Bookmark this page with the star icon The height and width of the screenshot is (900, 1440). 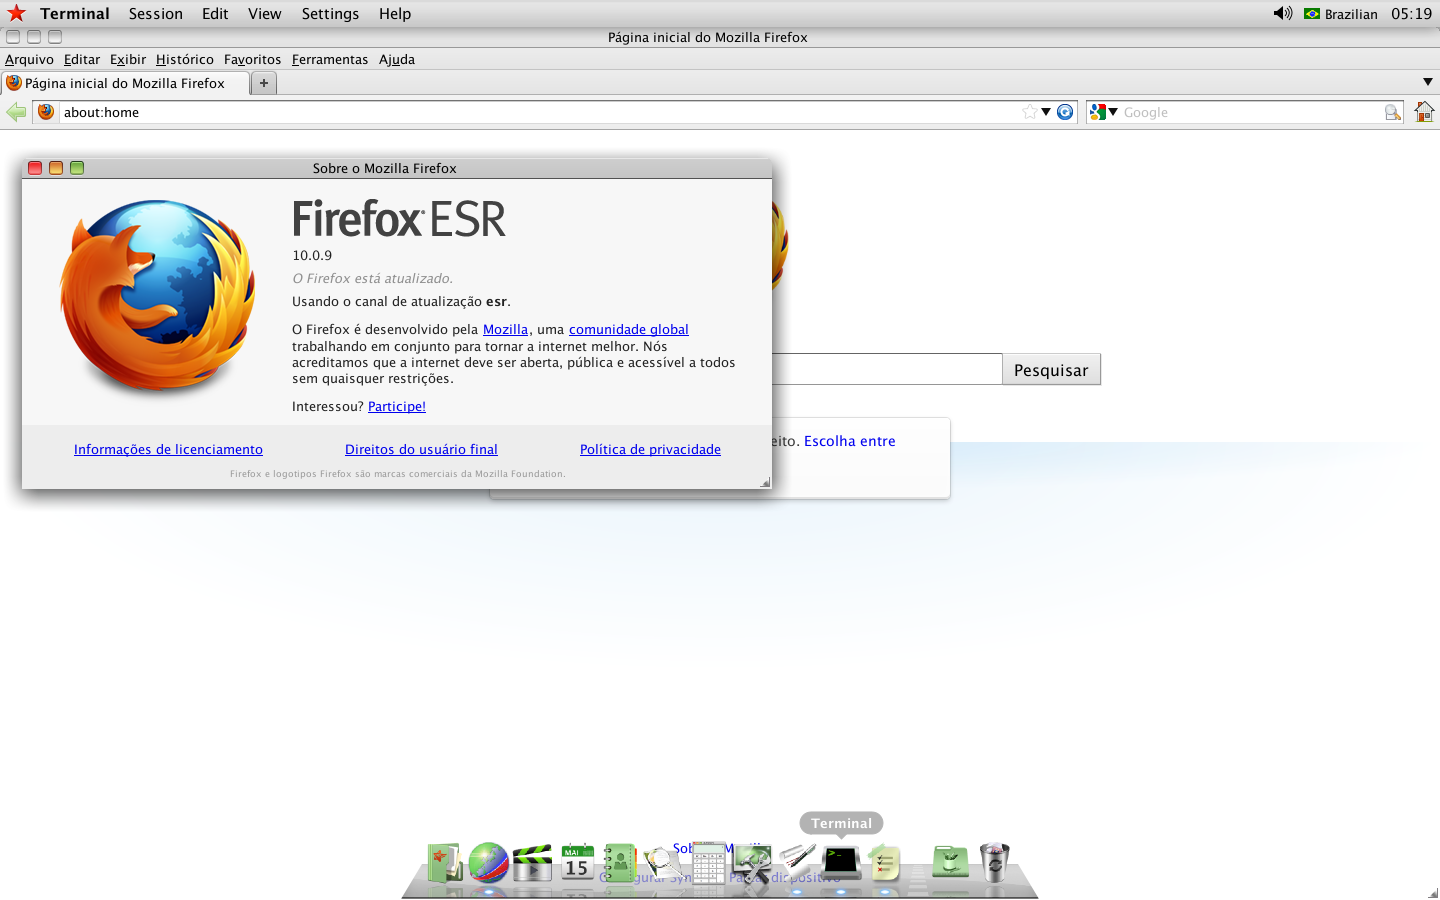coord(1029,112)
